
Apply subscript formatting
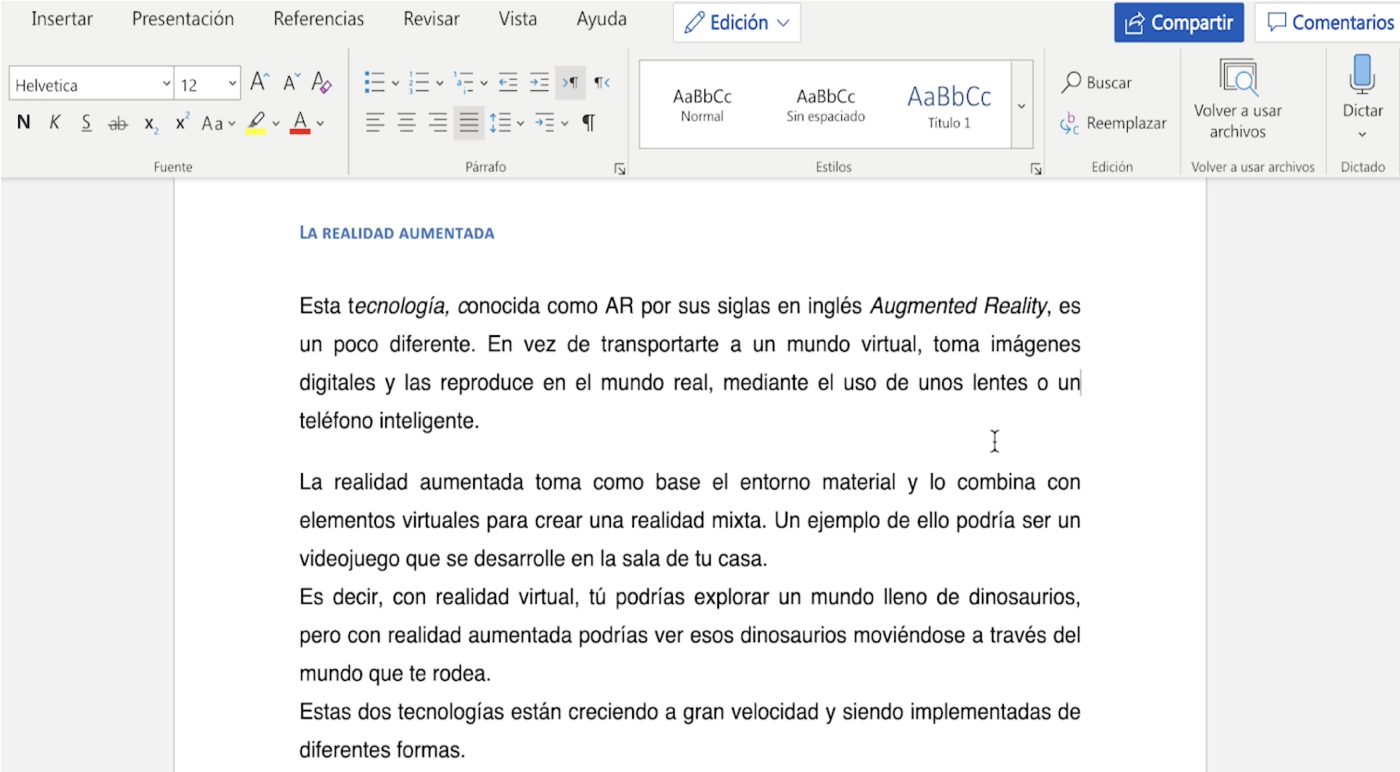150,123
